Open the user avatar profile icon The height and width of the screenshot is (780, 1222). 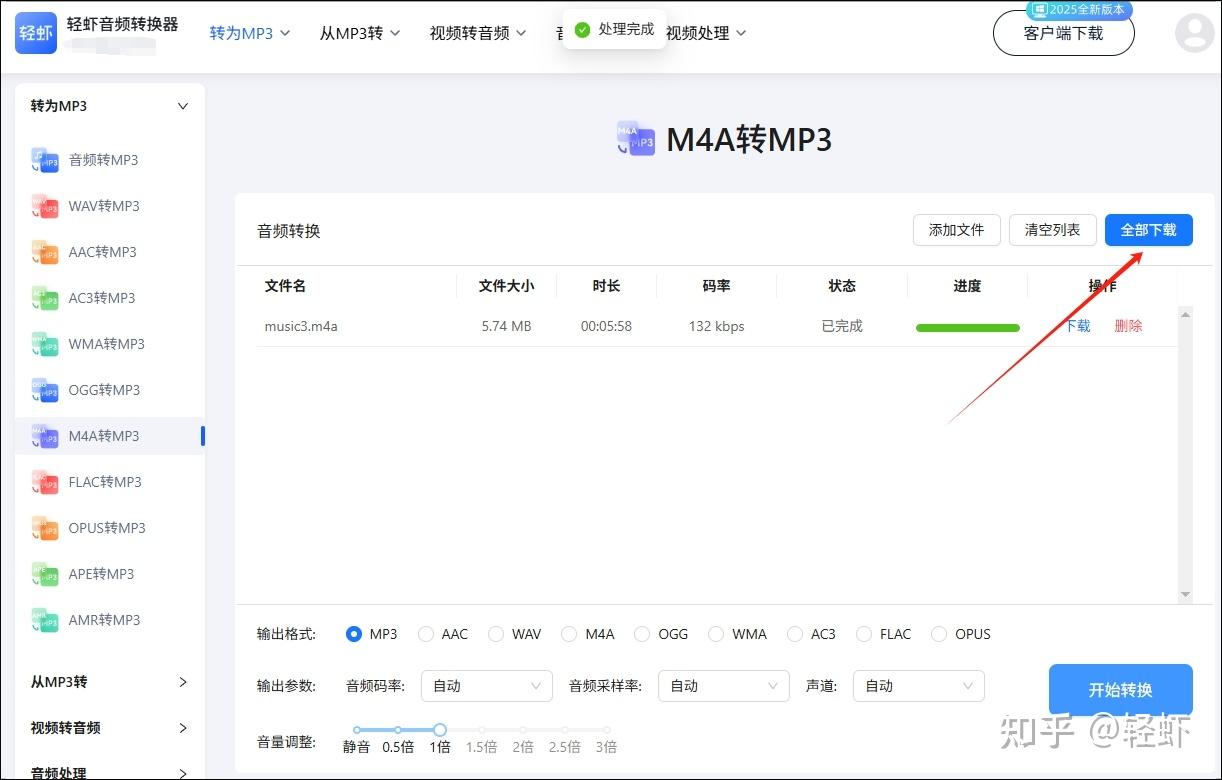pyautogui.click(x=1194, y=33)
